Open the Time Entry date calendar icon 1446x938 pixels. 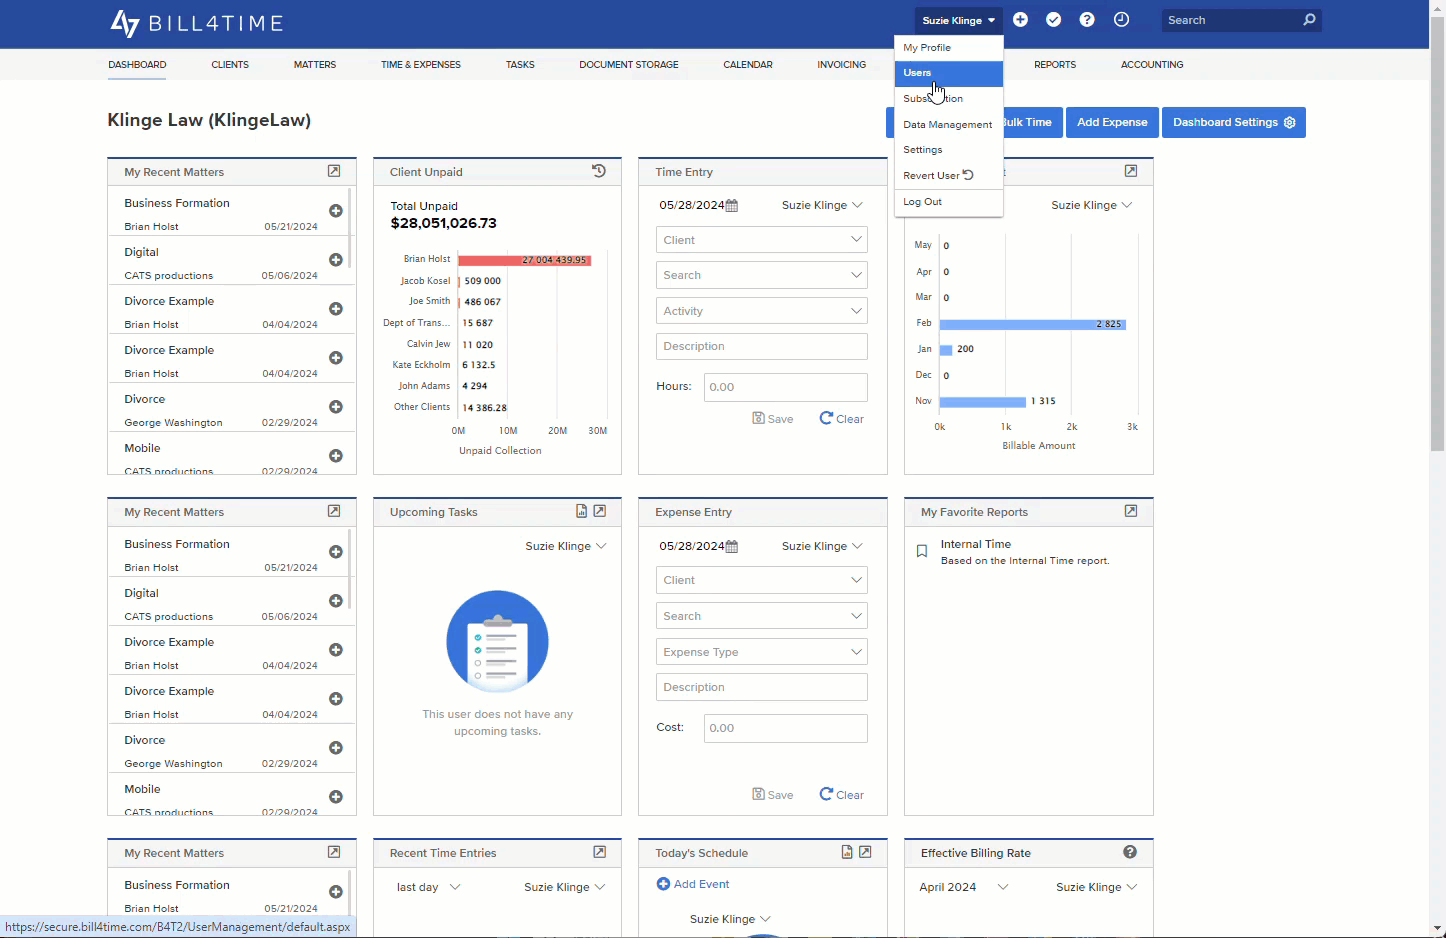(x=731, y=205)
